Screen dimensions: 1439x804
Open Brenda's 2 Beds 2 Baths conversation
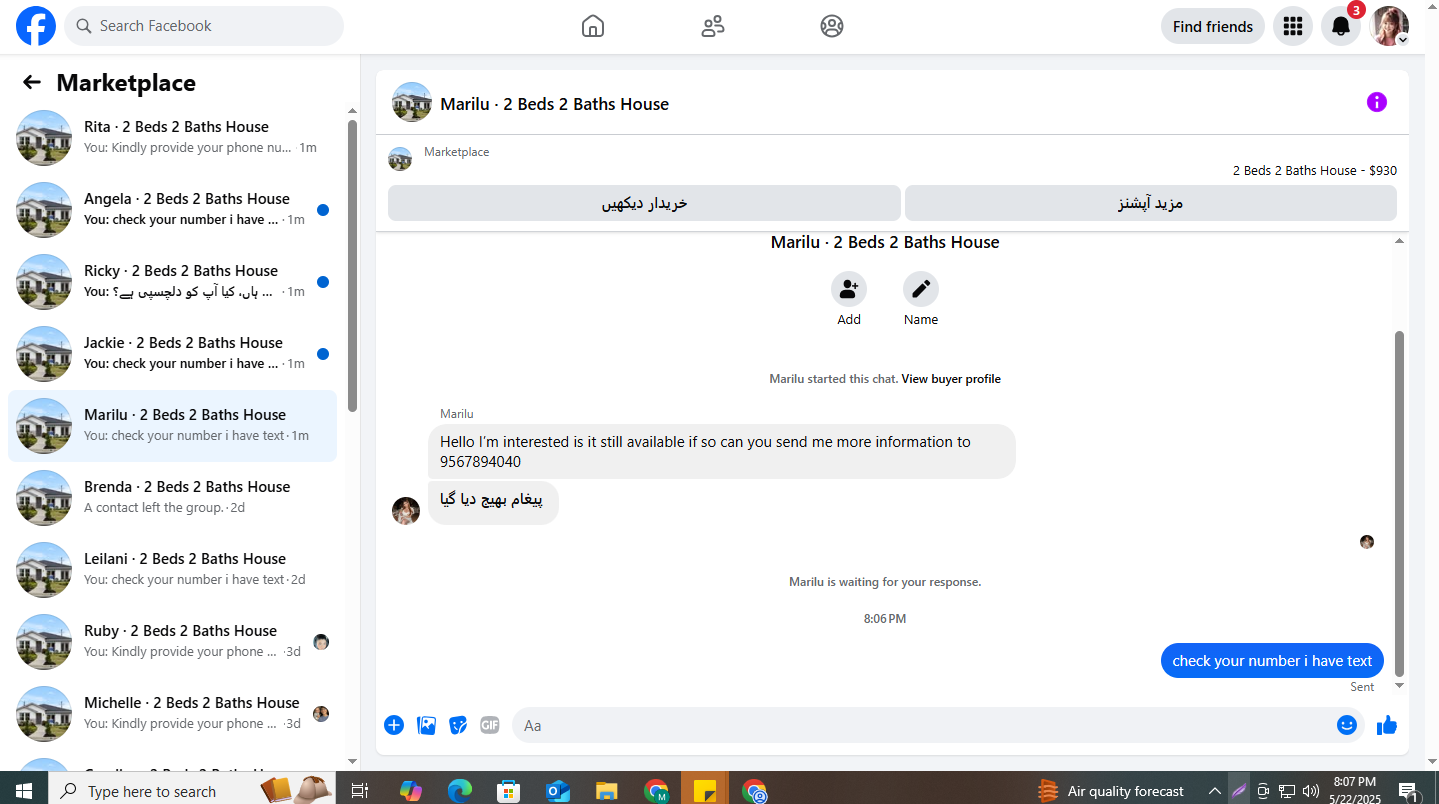pos(172,498)
